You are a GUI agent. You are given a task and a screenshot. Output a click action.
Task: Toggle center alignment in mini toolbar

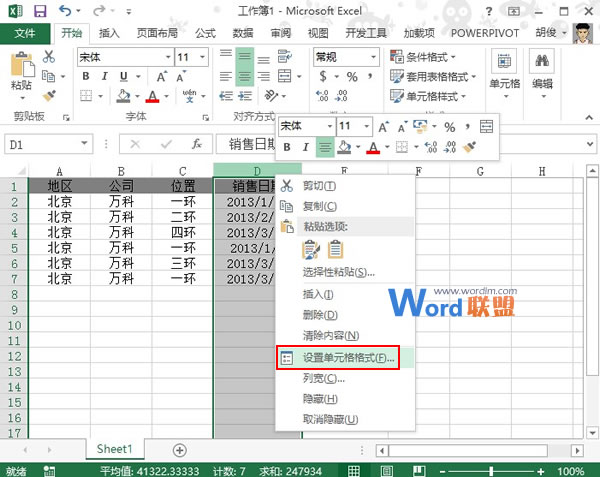(325, 147)
